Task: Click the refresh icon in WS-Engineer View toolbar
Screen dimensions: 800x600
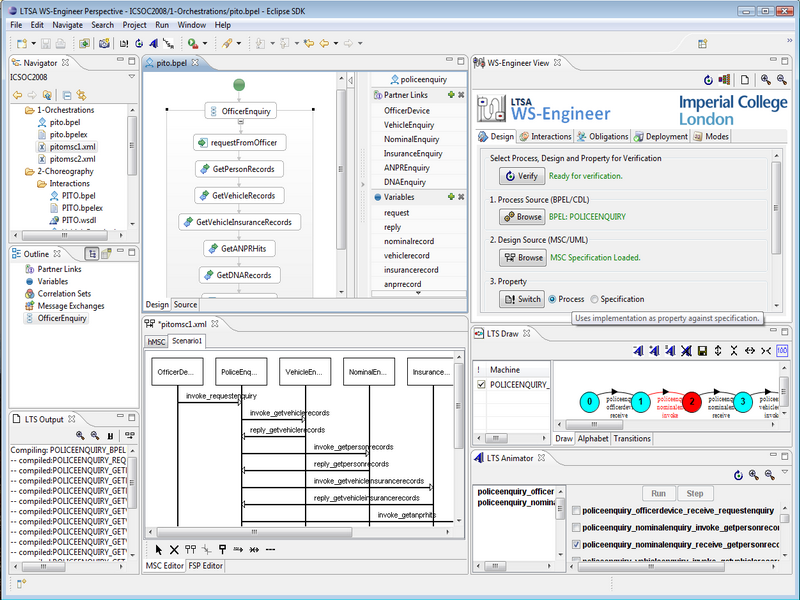Action: pyautogui.click(x=708, y=80)
